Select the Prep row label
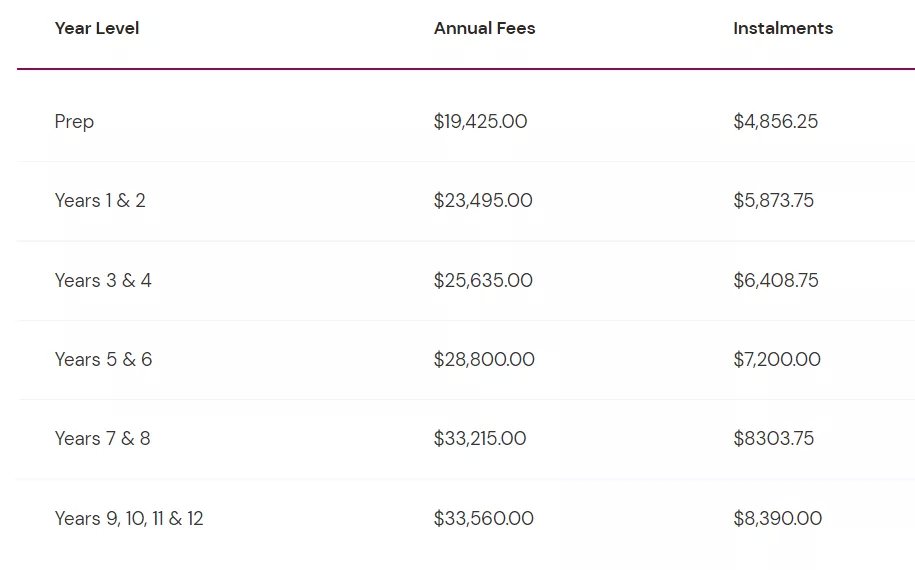This screenshot has height=570, width=915. [x=74, y=122]
